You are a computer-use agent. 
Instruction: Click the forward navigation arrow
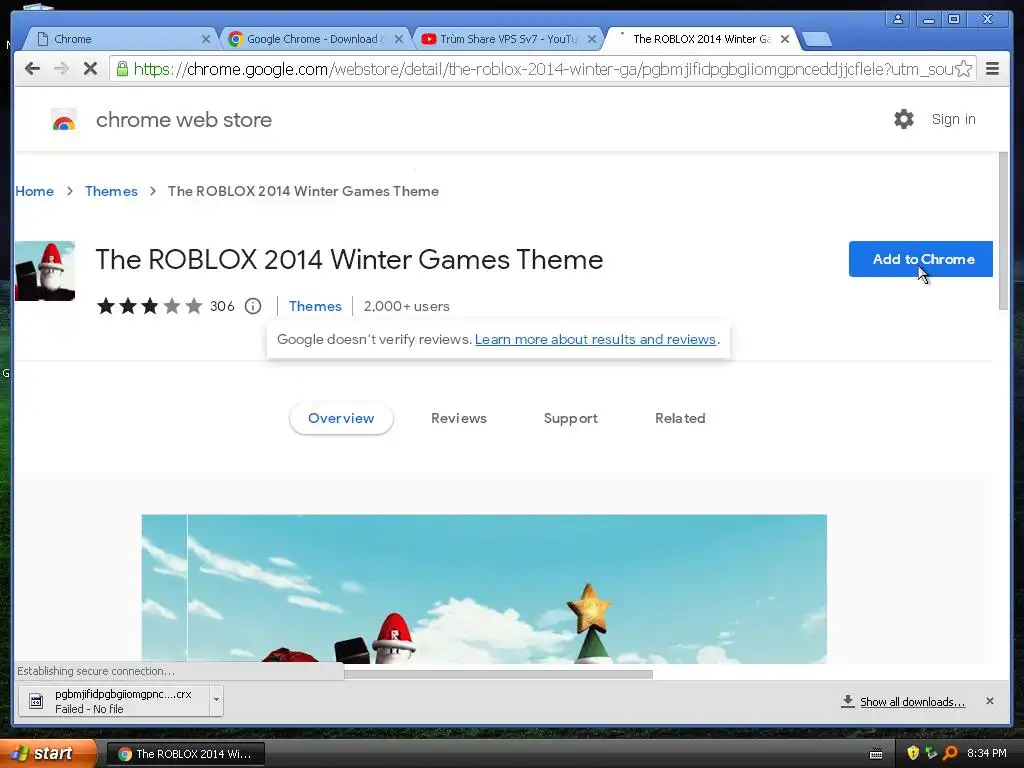click(x=61, y=69)
